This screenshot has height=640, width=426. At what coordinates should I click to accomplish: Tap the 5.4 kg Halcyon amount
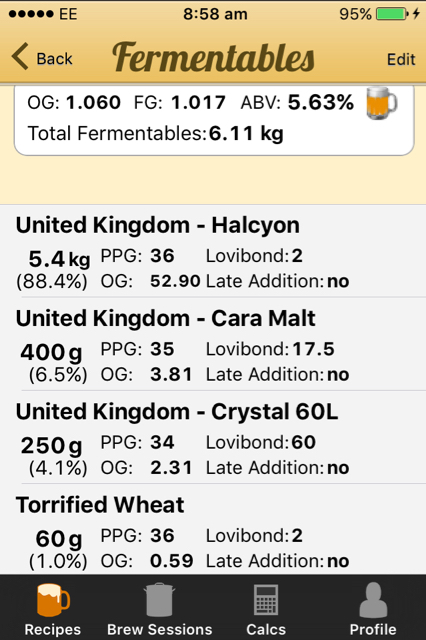(x=59, y=259)
